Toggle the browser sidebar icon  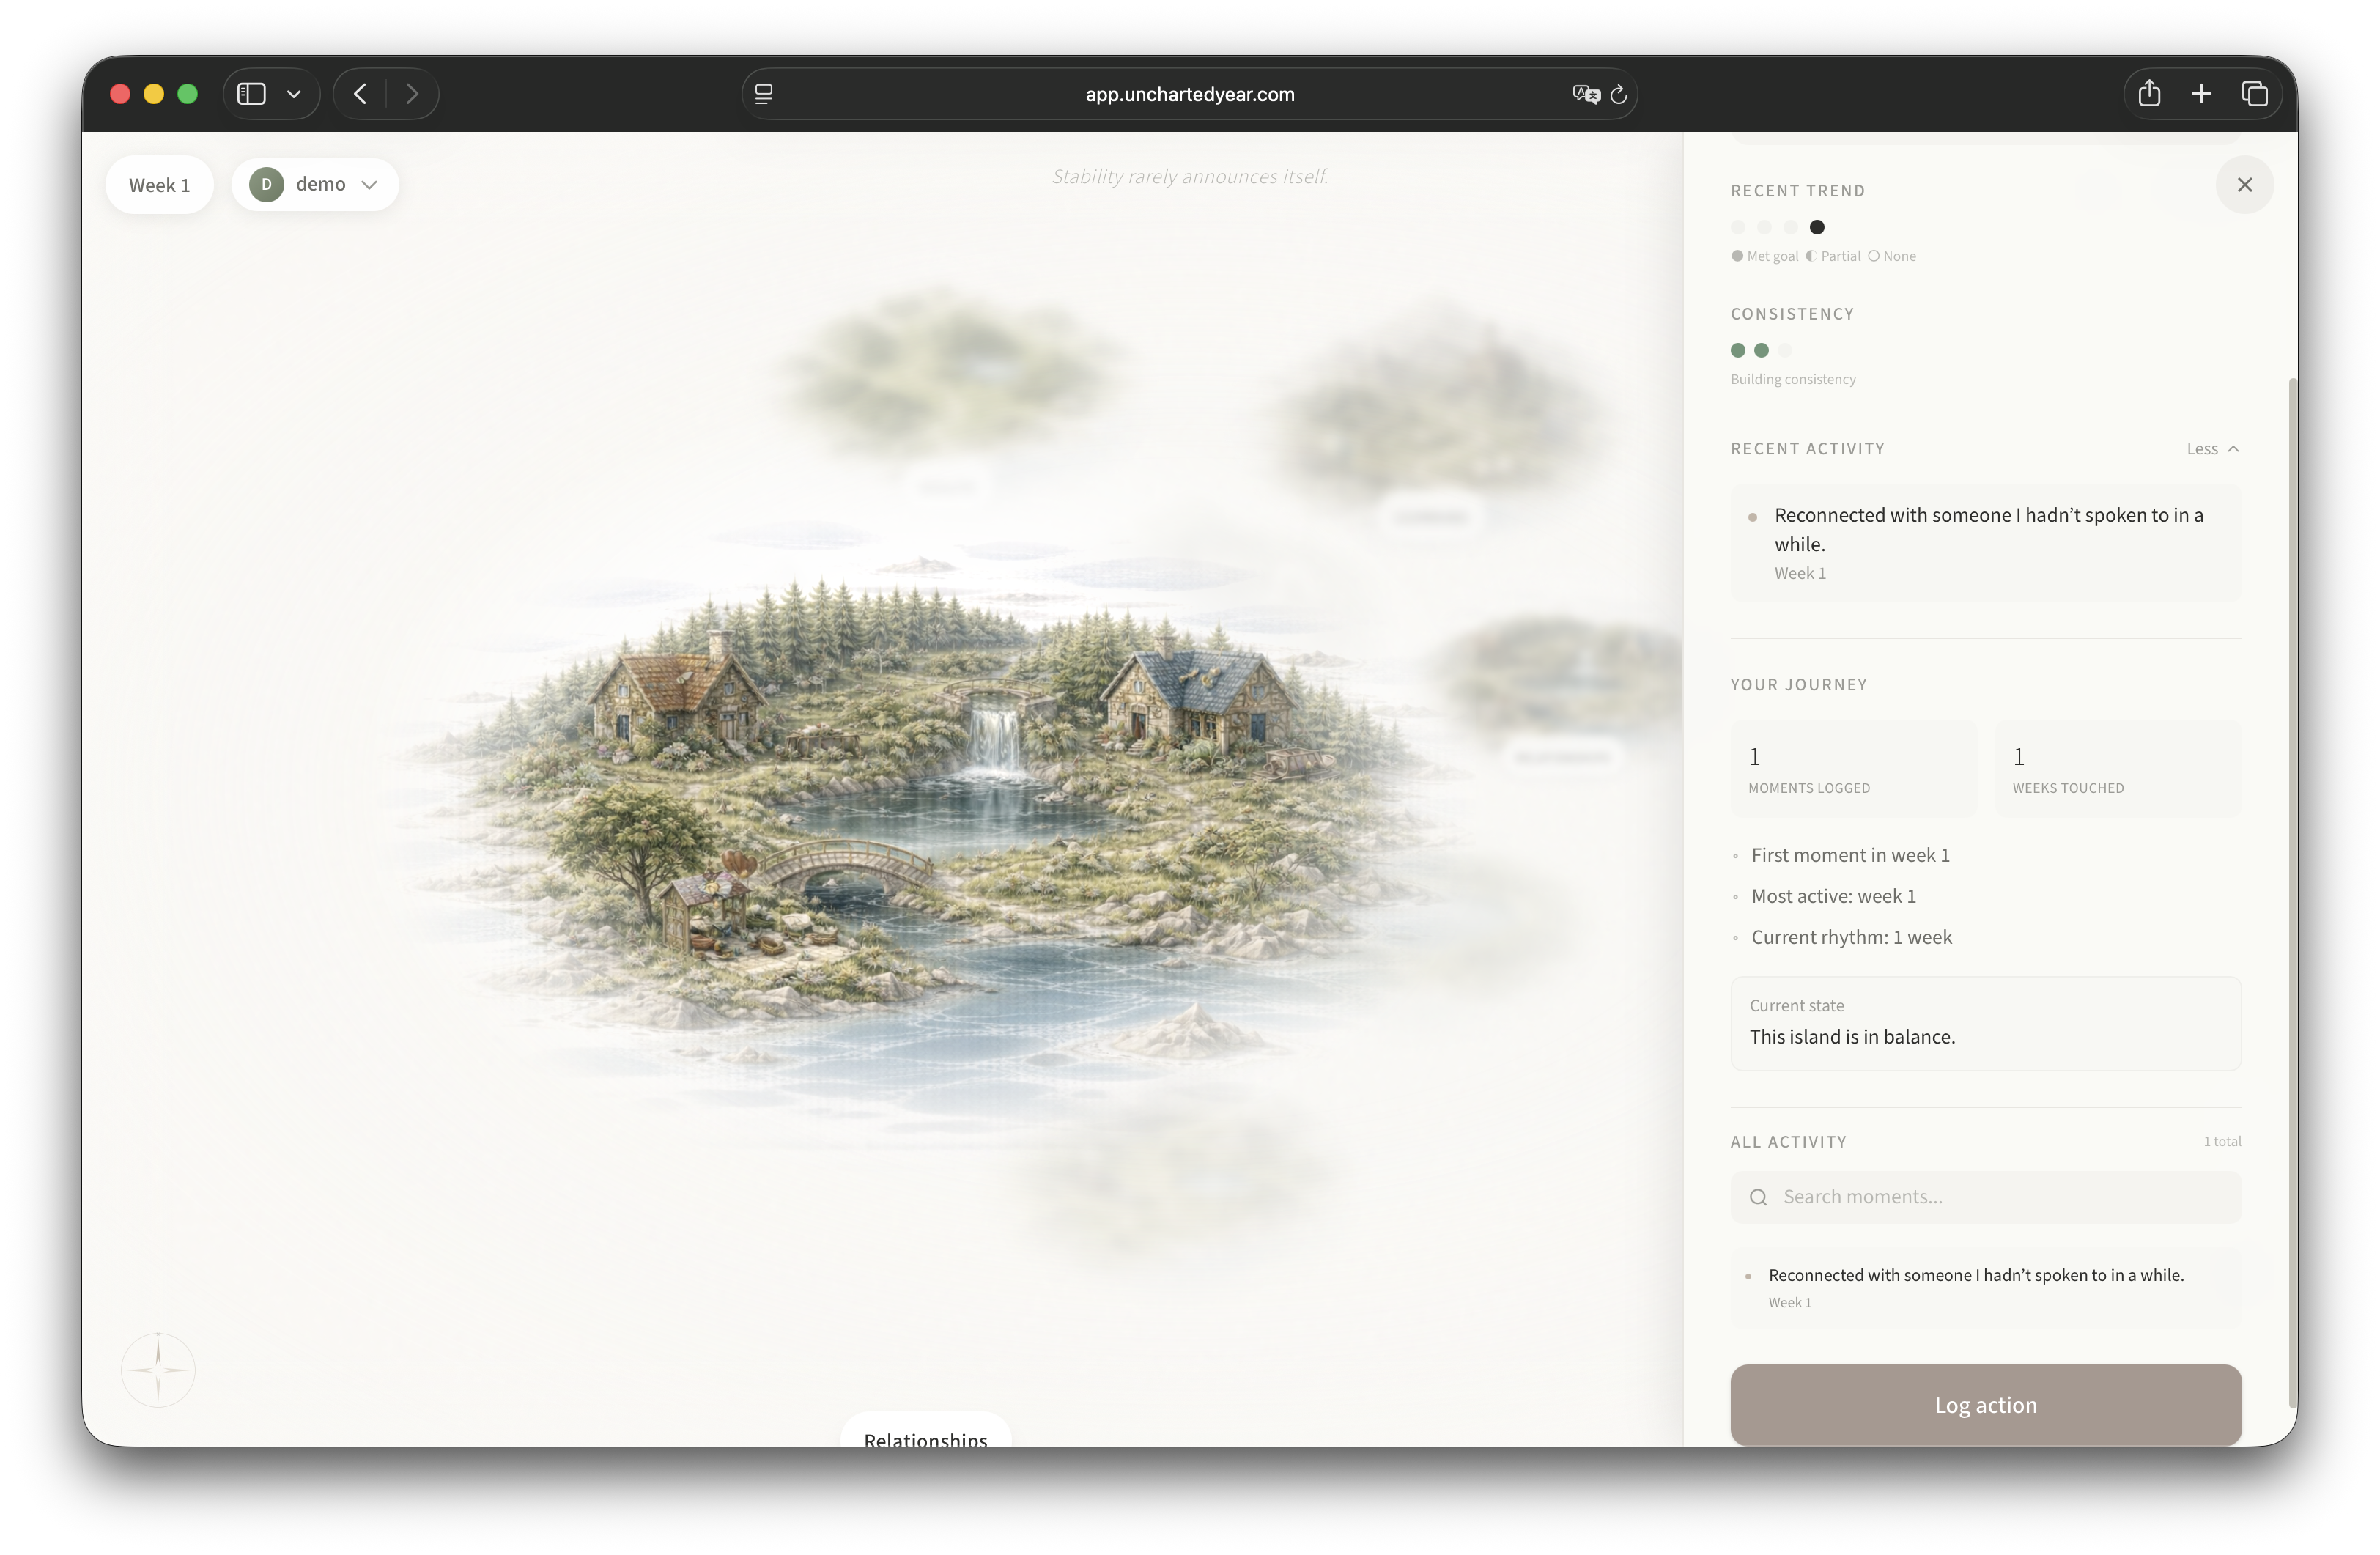click(x=250, y=93)
